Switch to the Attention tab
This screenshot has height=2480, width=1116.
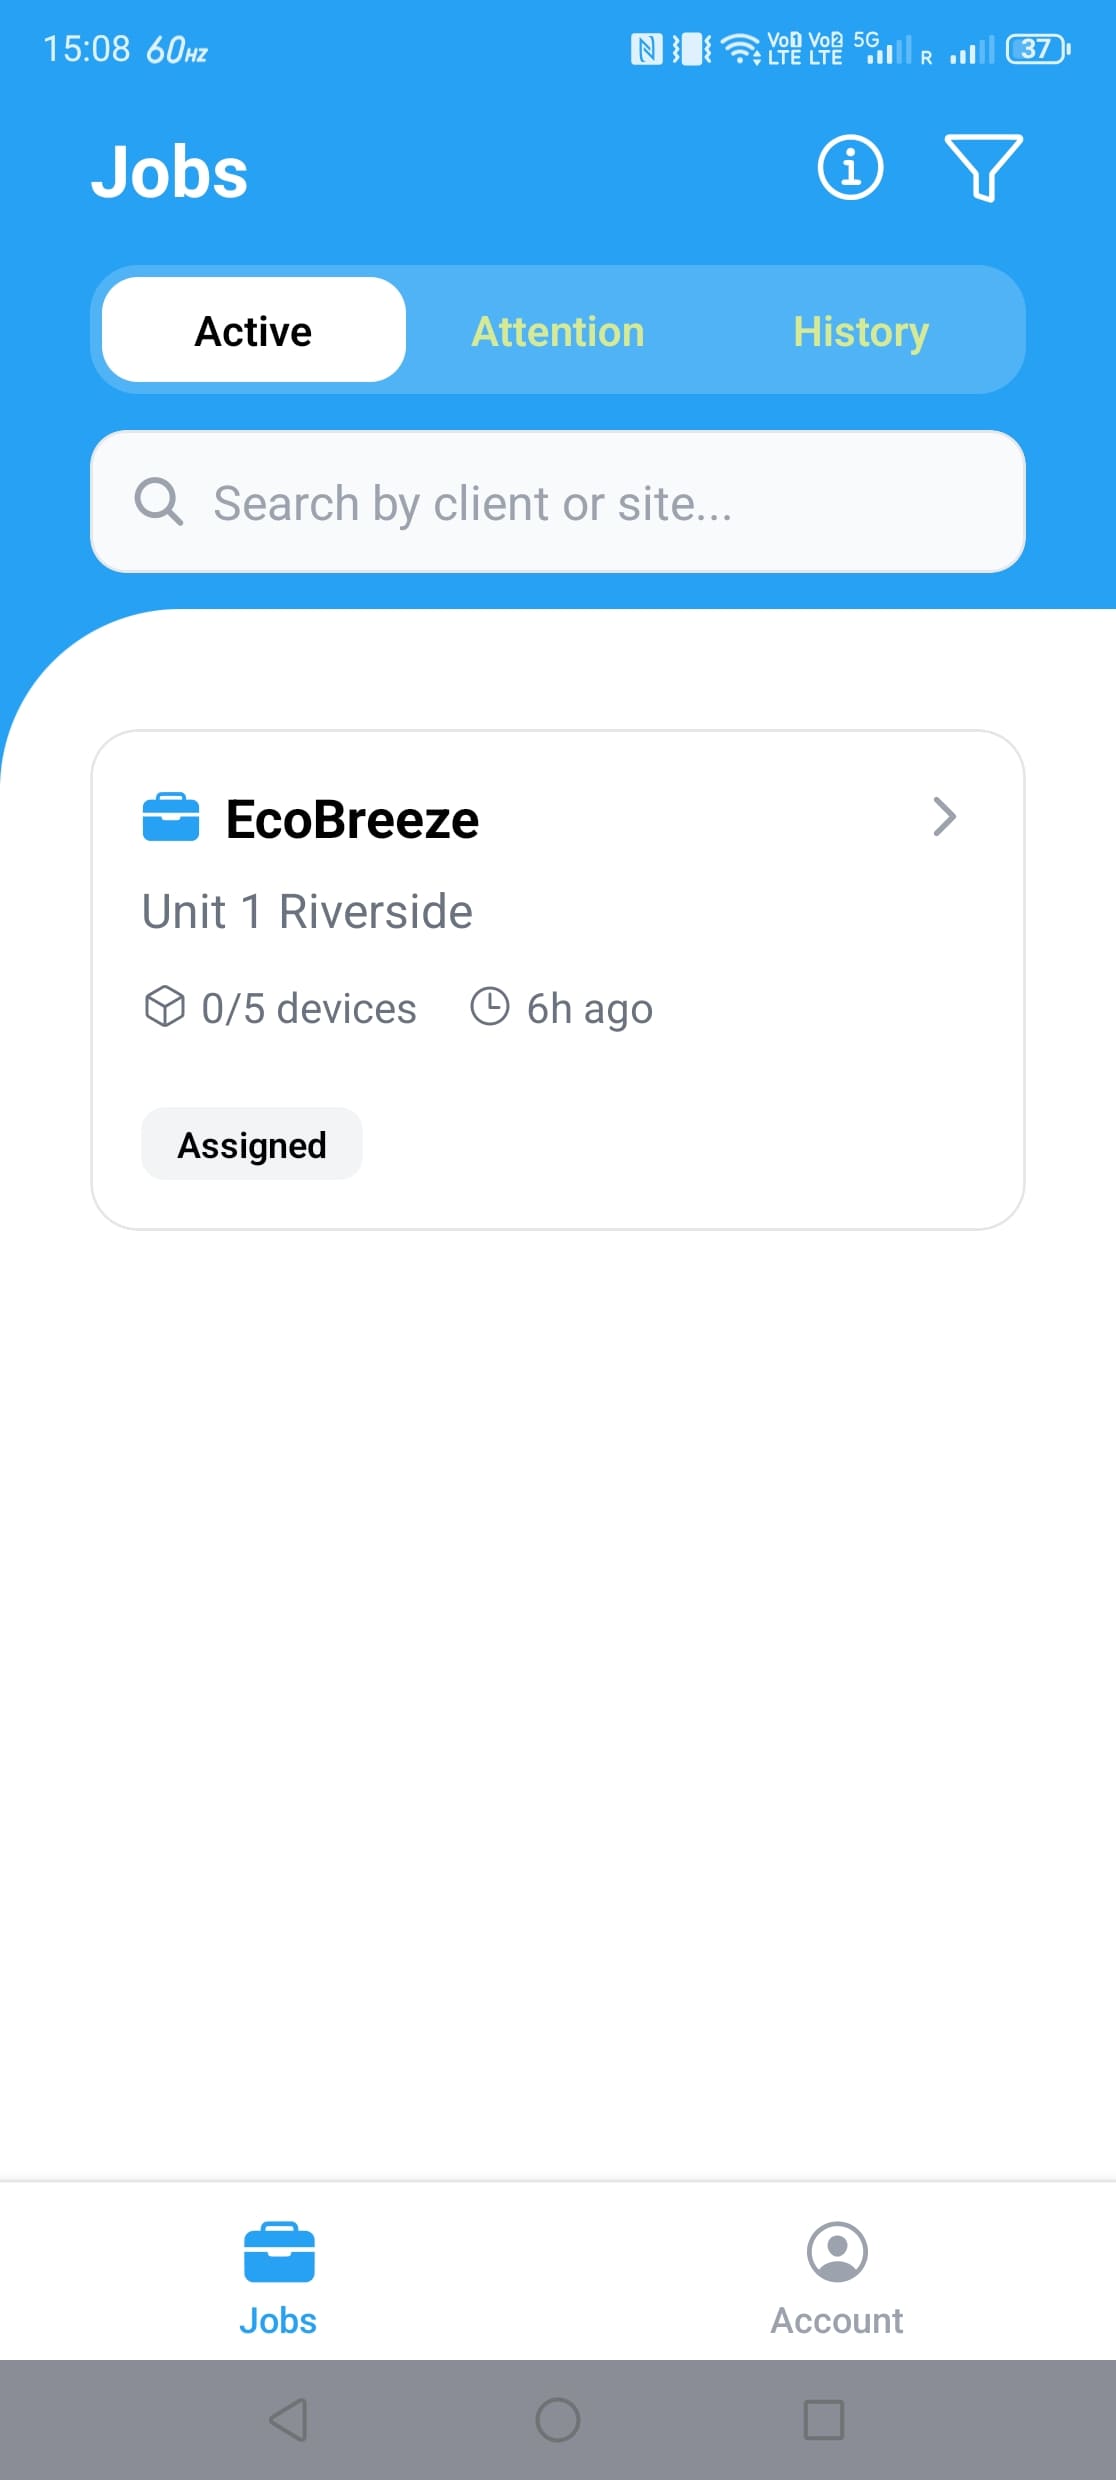click(x=557, y=330)
